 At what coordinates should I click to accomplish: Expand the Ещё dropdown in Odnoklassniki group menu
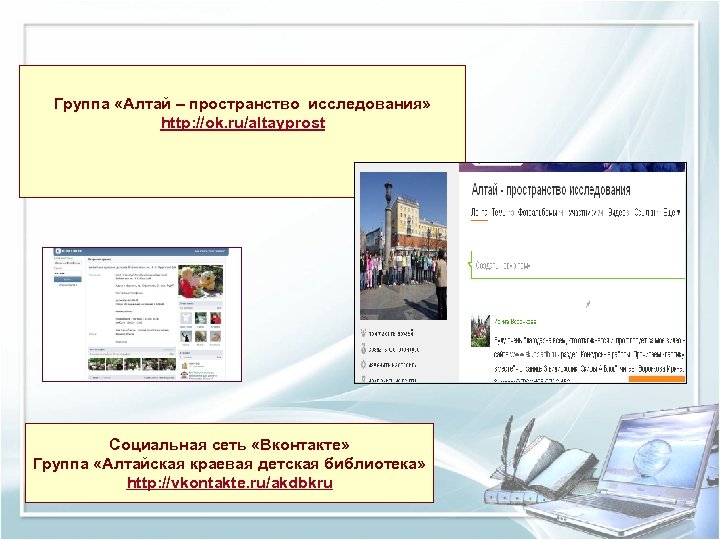pos(671,213)
